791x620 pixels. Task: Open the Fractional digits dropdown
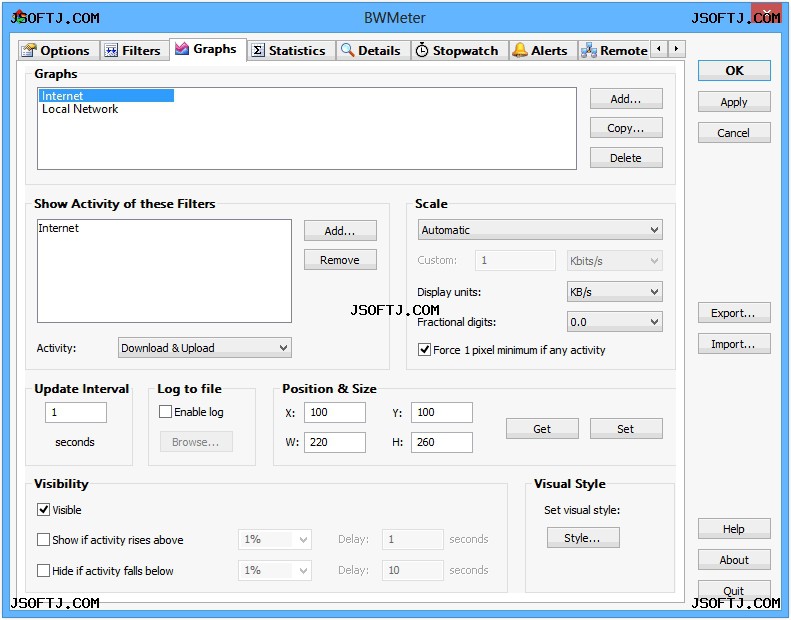[614, 322]
